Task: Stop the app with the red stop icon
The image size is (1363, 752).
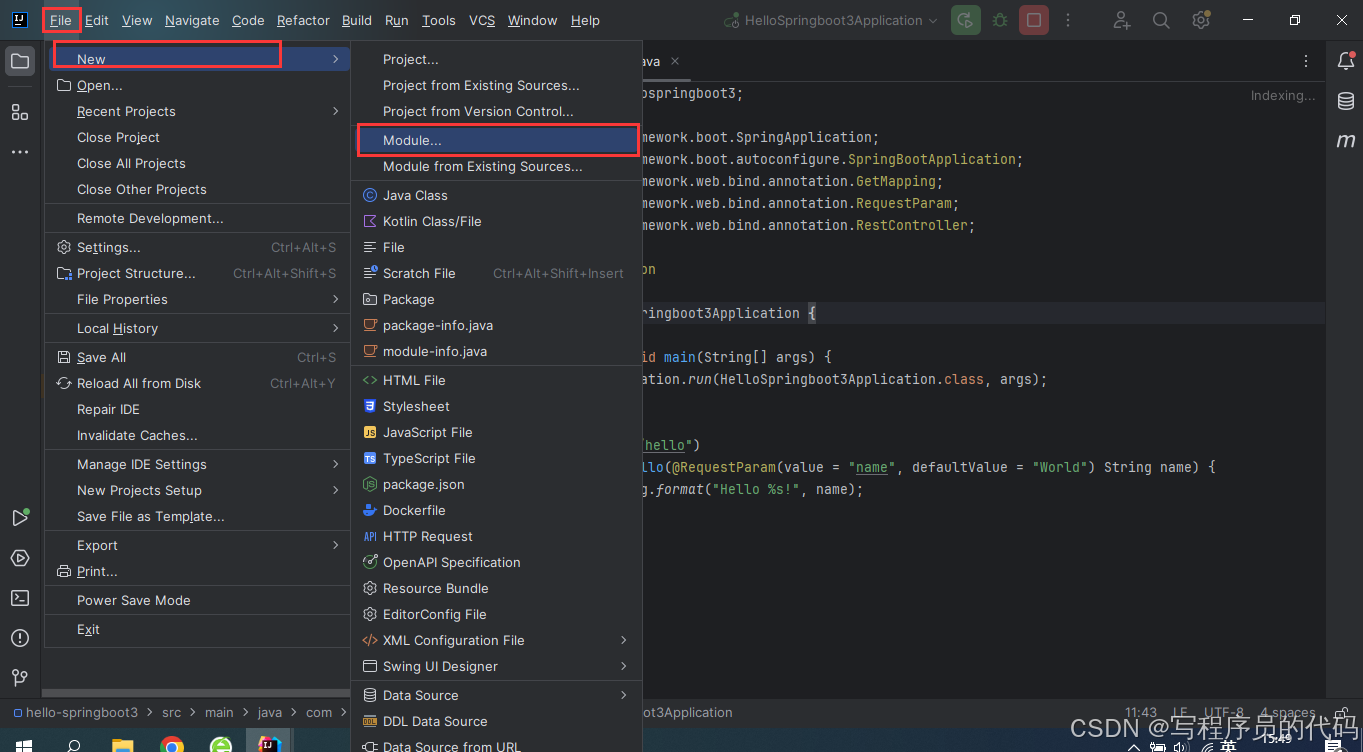Action: coord(1033,20)
